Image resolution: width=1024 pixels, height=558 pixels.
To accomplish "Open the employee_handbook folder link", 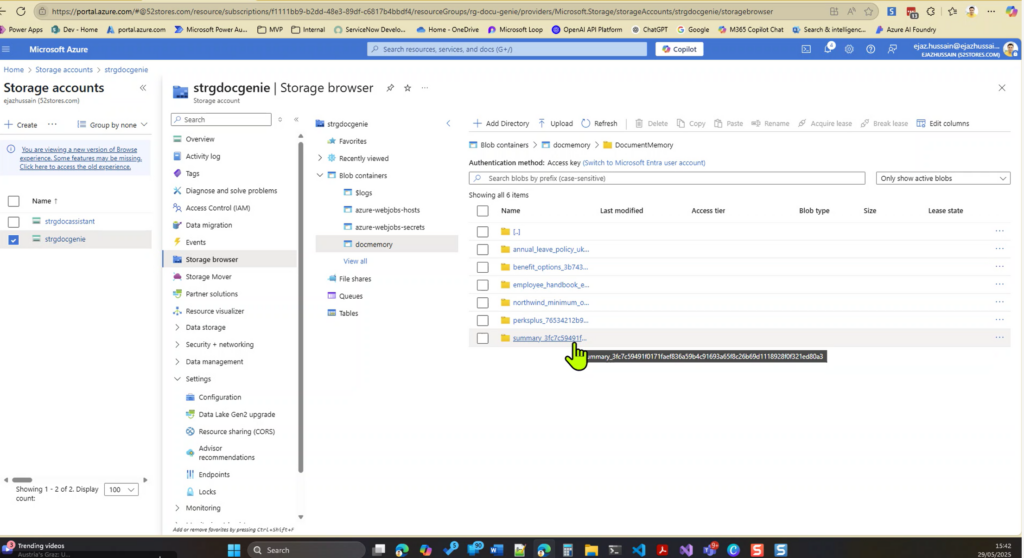I will [x=551, y=285].
